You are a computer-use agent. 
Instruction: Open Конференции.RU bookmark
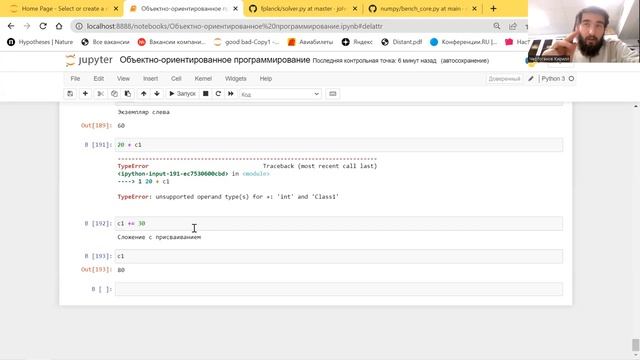click(464, 42)
